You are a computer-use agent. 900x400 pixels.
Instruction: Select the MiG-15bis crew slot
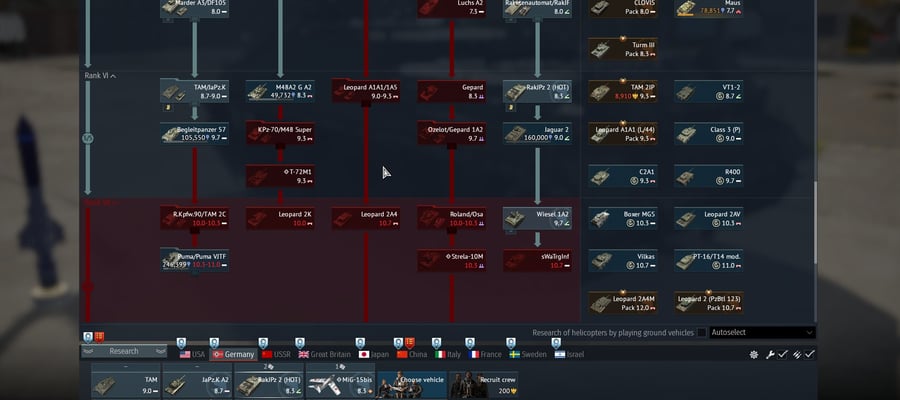click(340, 384)
